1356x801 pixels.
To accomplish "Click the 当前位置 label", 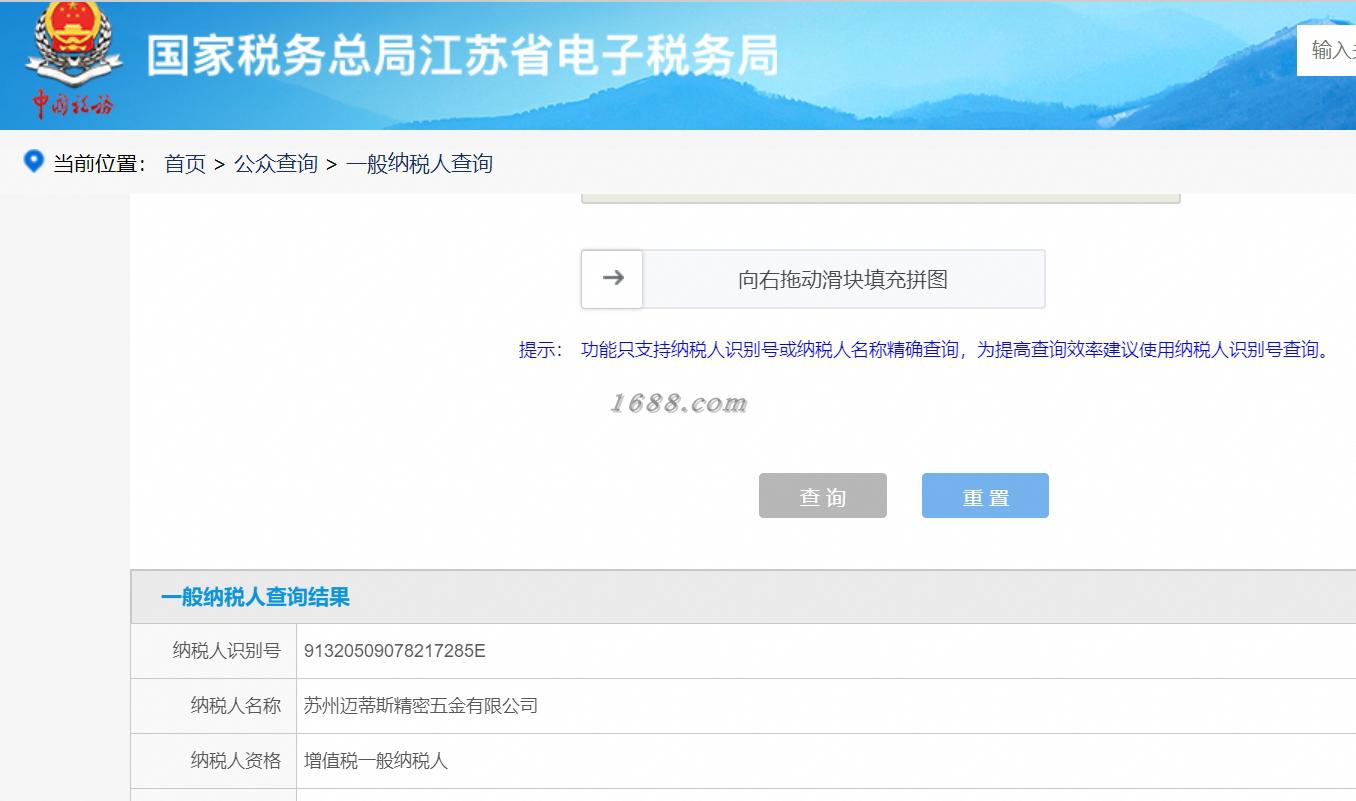I will (100, 163).
